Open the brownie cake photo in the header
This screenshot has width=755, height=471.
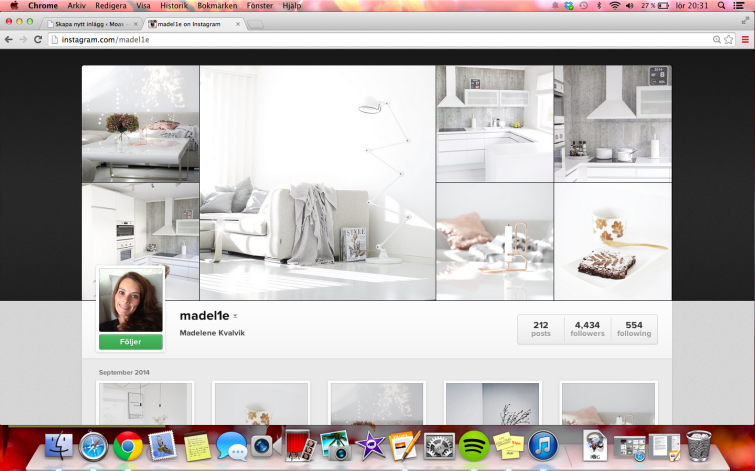coord(612,241)
